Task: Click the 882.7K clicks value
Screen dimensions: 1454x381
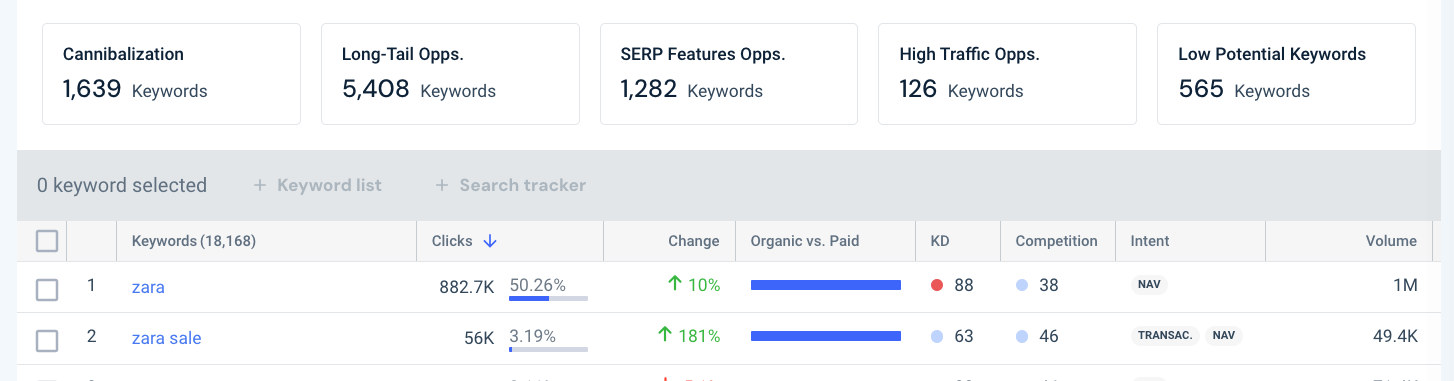Action: coord(467,287)
